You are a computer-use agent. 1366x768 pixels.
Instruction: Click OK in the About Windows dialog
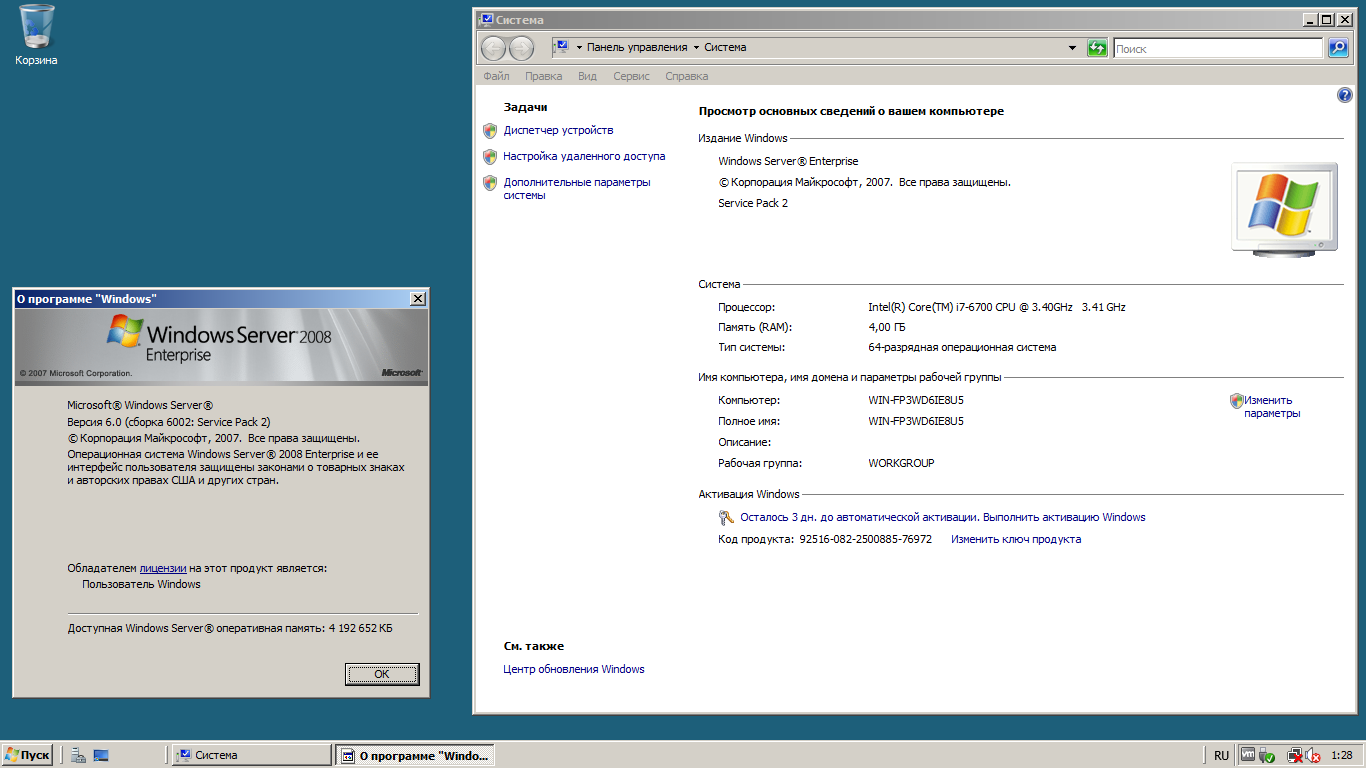click(382, 674)
